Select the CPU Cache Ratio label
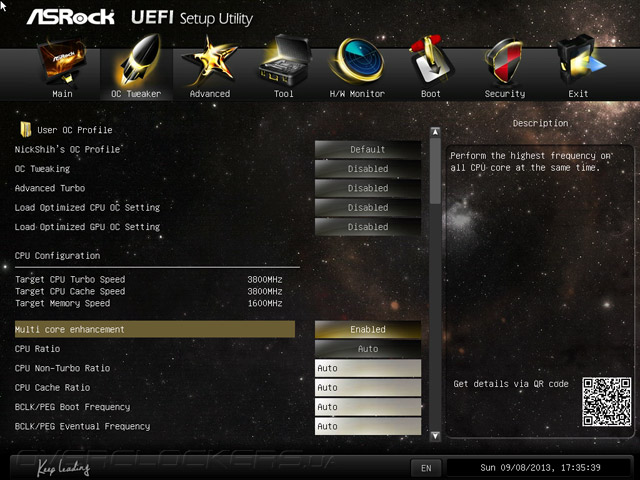The image size is (640, 480). (52, 388)
